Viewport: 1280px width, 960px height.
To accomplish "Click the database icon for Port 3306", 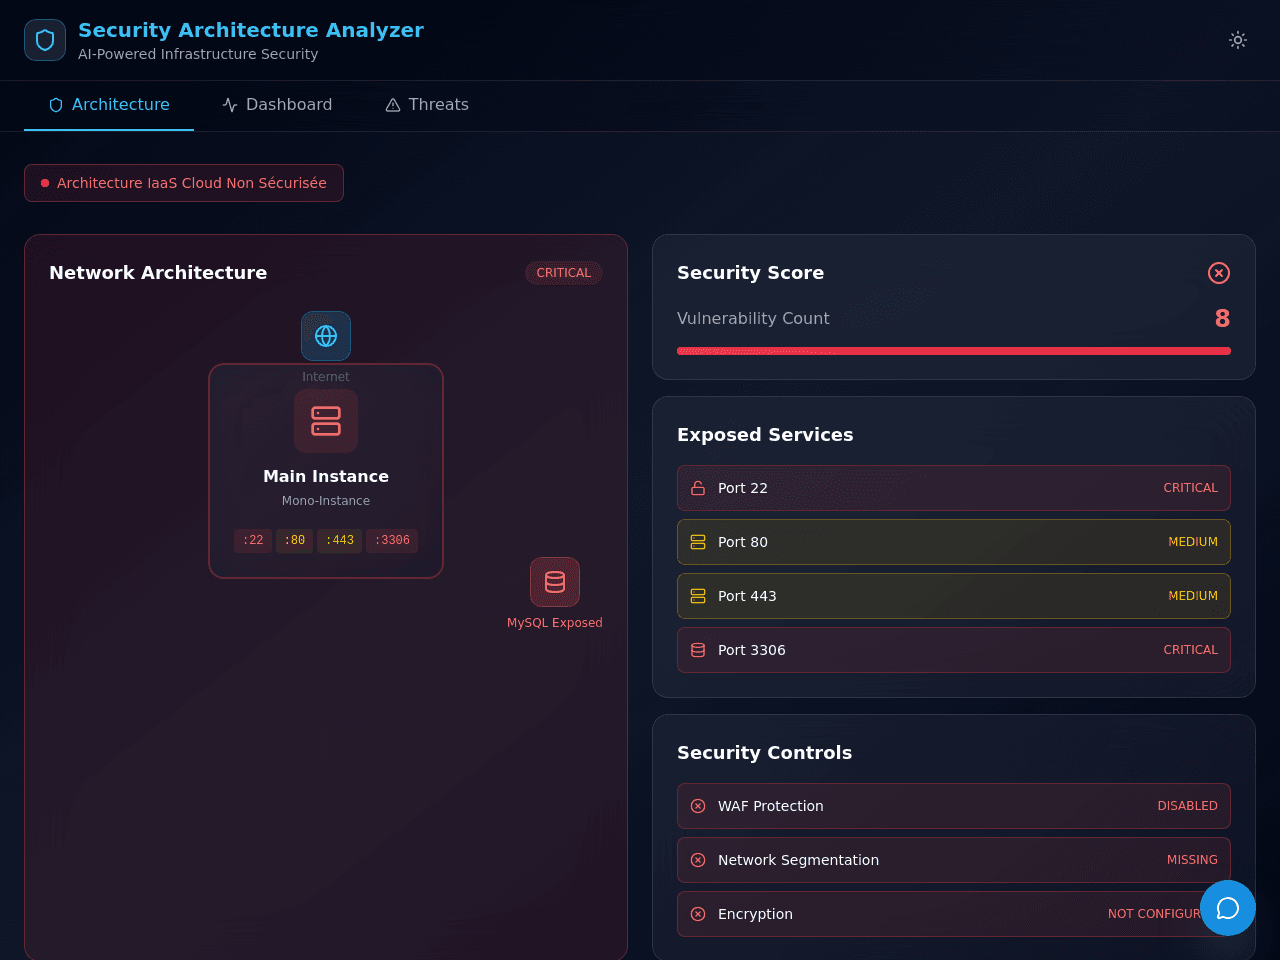I will pos(698,650).
